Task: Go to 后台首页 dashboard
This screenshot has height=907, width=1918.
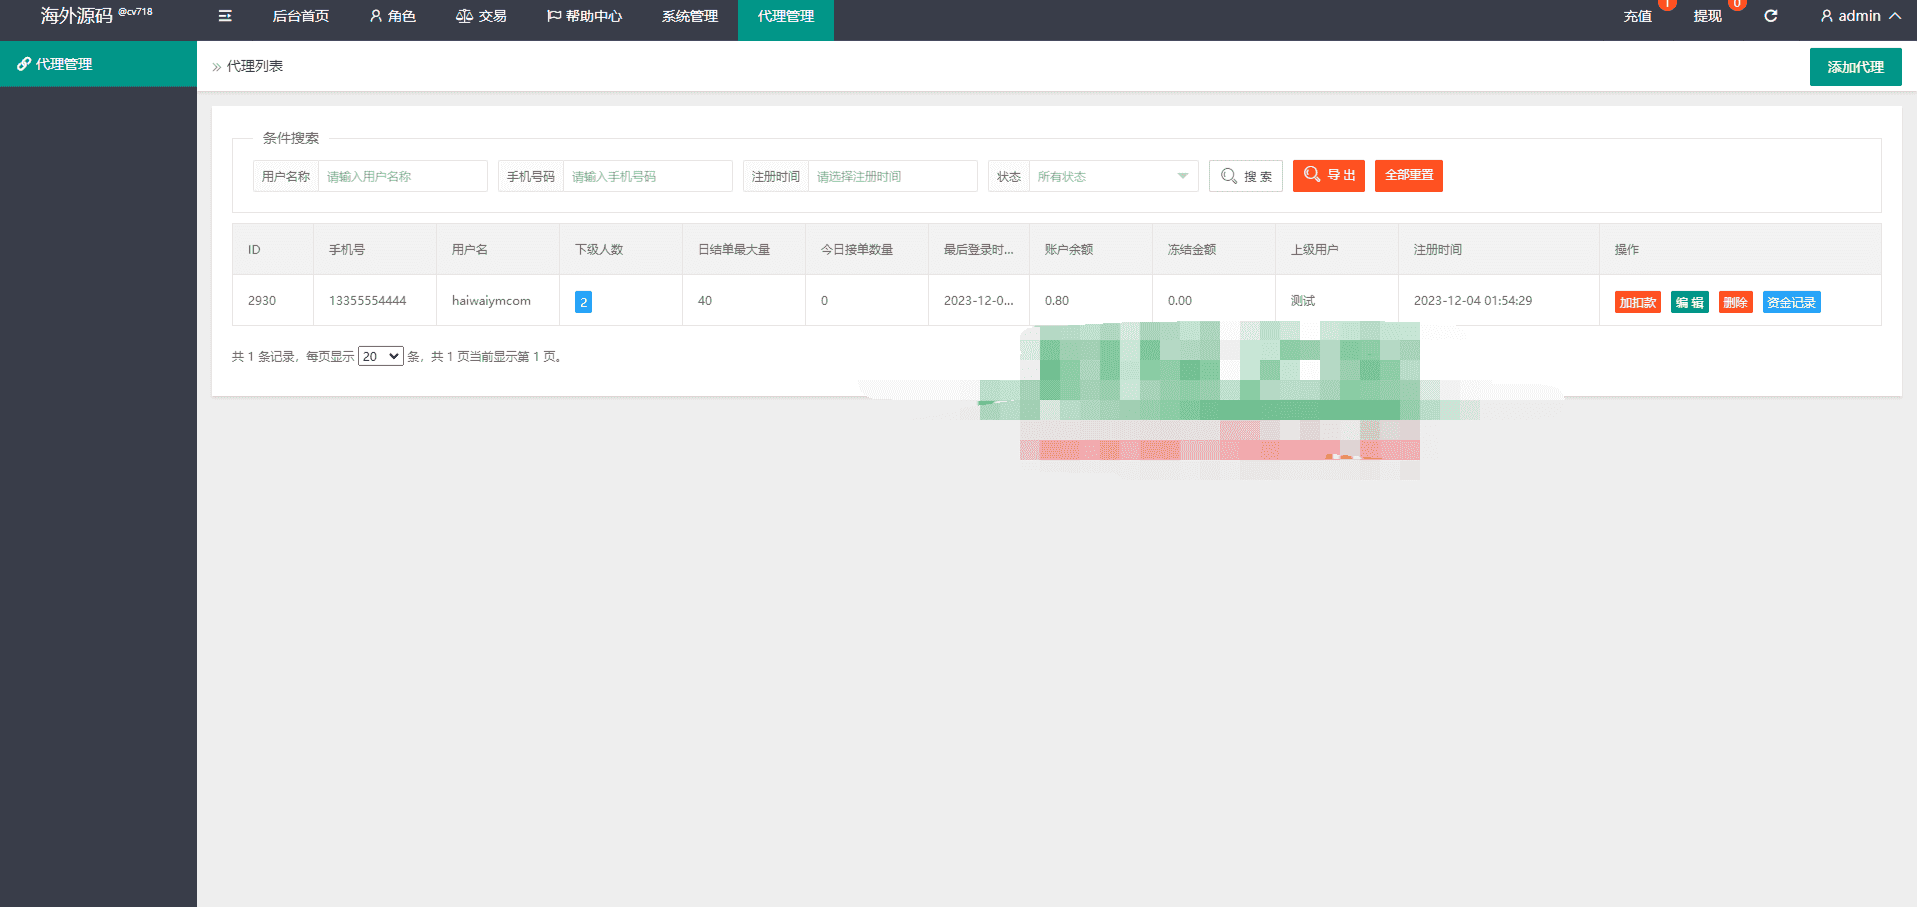Action: 301,16
